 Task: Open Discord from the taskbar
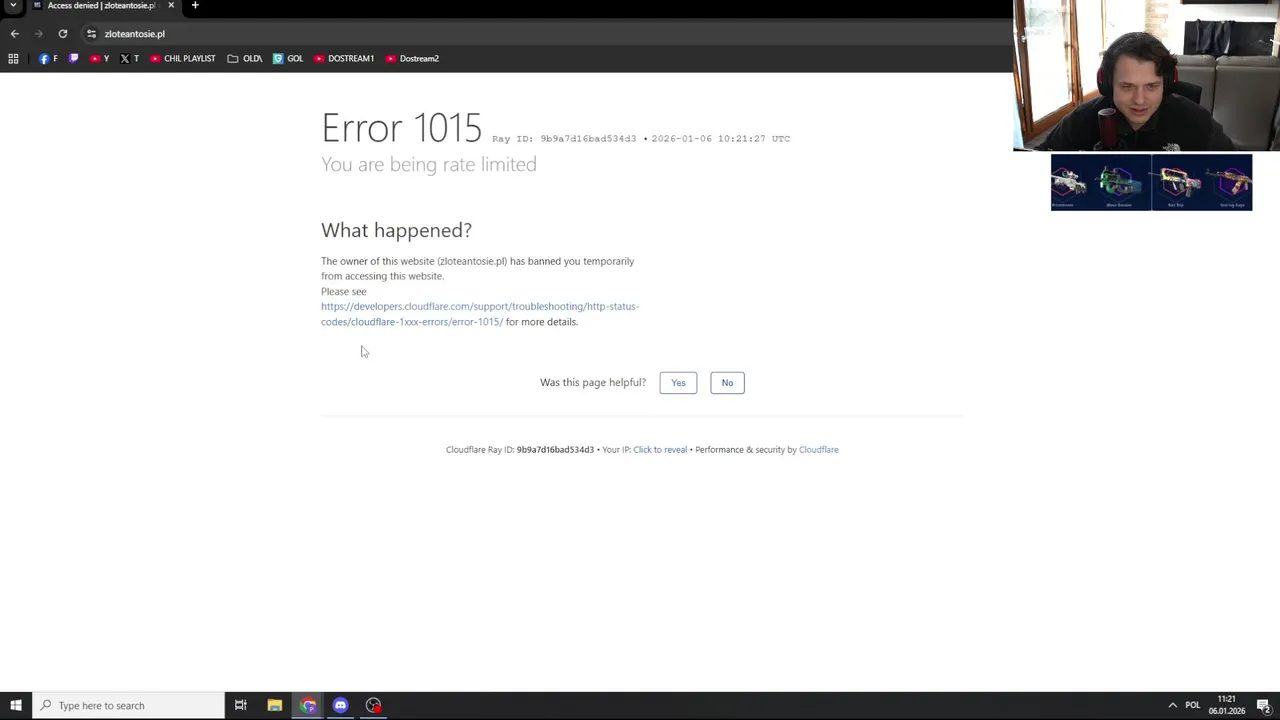tap(341, 706)
